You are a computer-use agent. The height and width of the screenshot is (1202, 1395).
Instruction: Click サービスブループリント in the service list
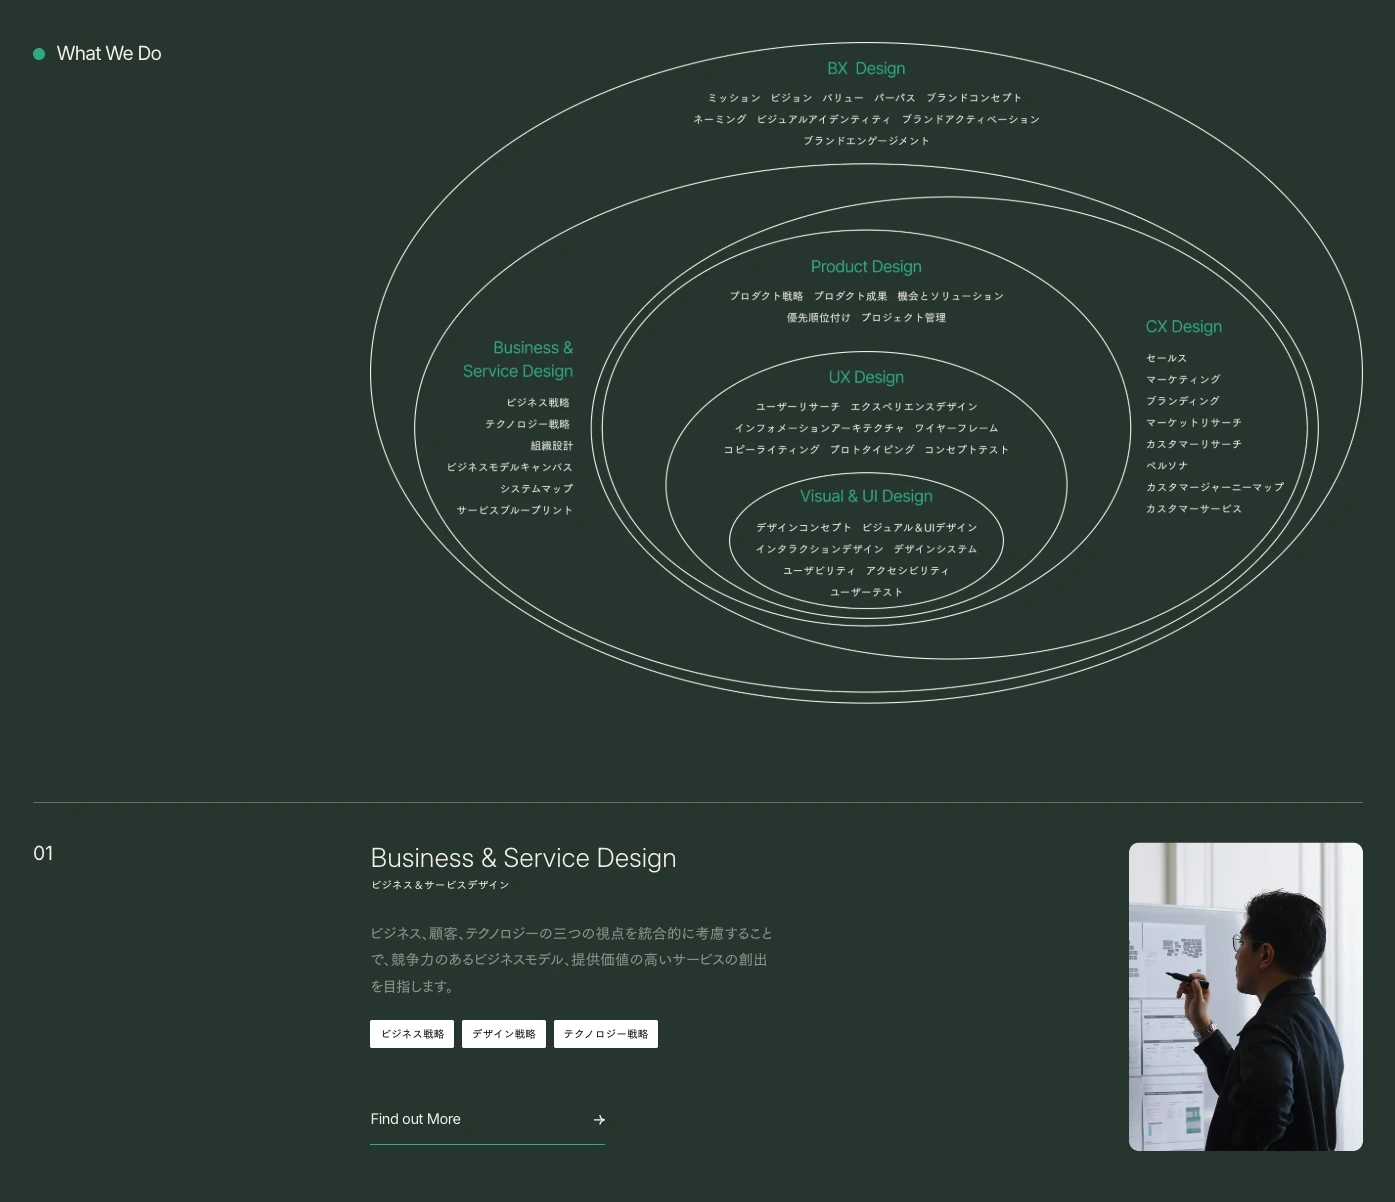pyautogui.click(x=515, y=510)
